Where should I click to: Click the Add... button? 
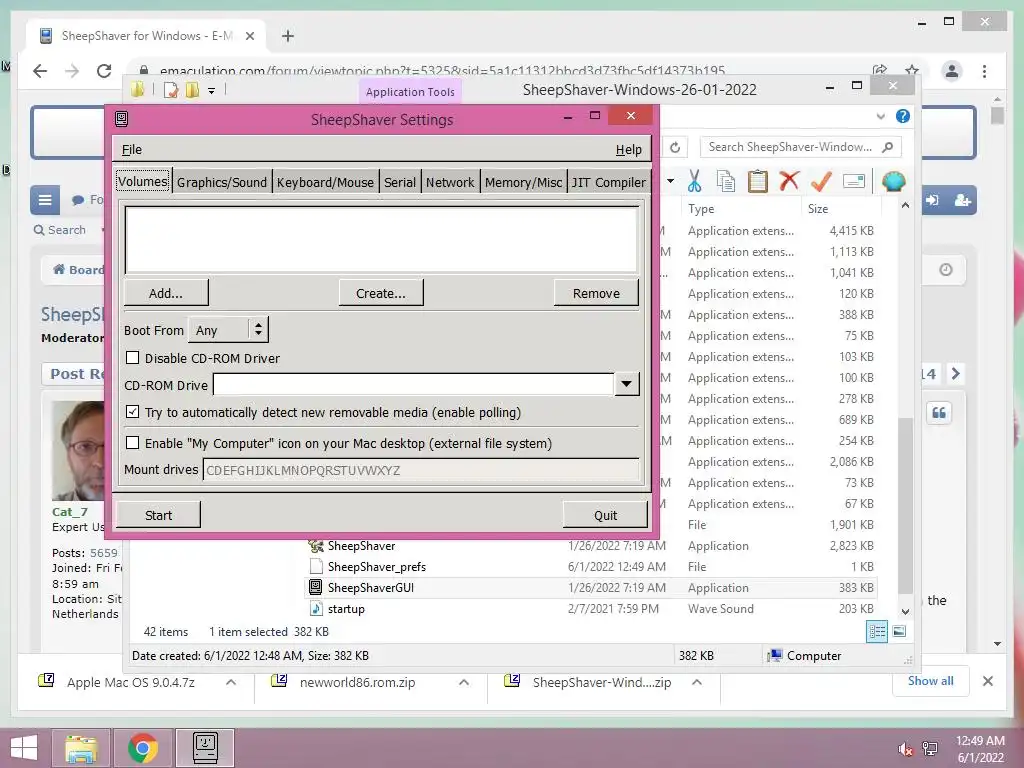point(166,293)
